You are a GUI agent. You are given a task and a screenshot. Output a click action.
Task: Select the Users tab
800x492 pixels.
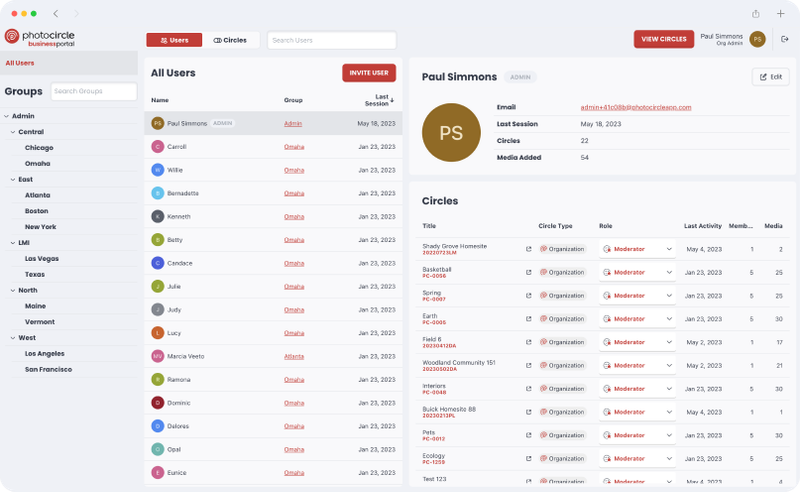[x=174, y=40]
